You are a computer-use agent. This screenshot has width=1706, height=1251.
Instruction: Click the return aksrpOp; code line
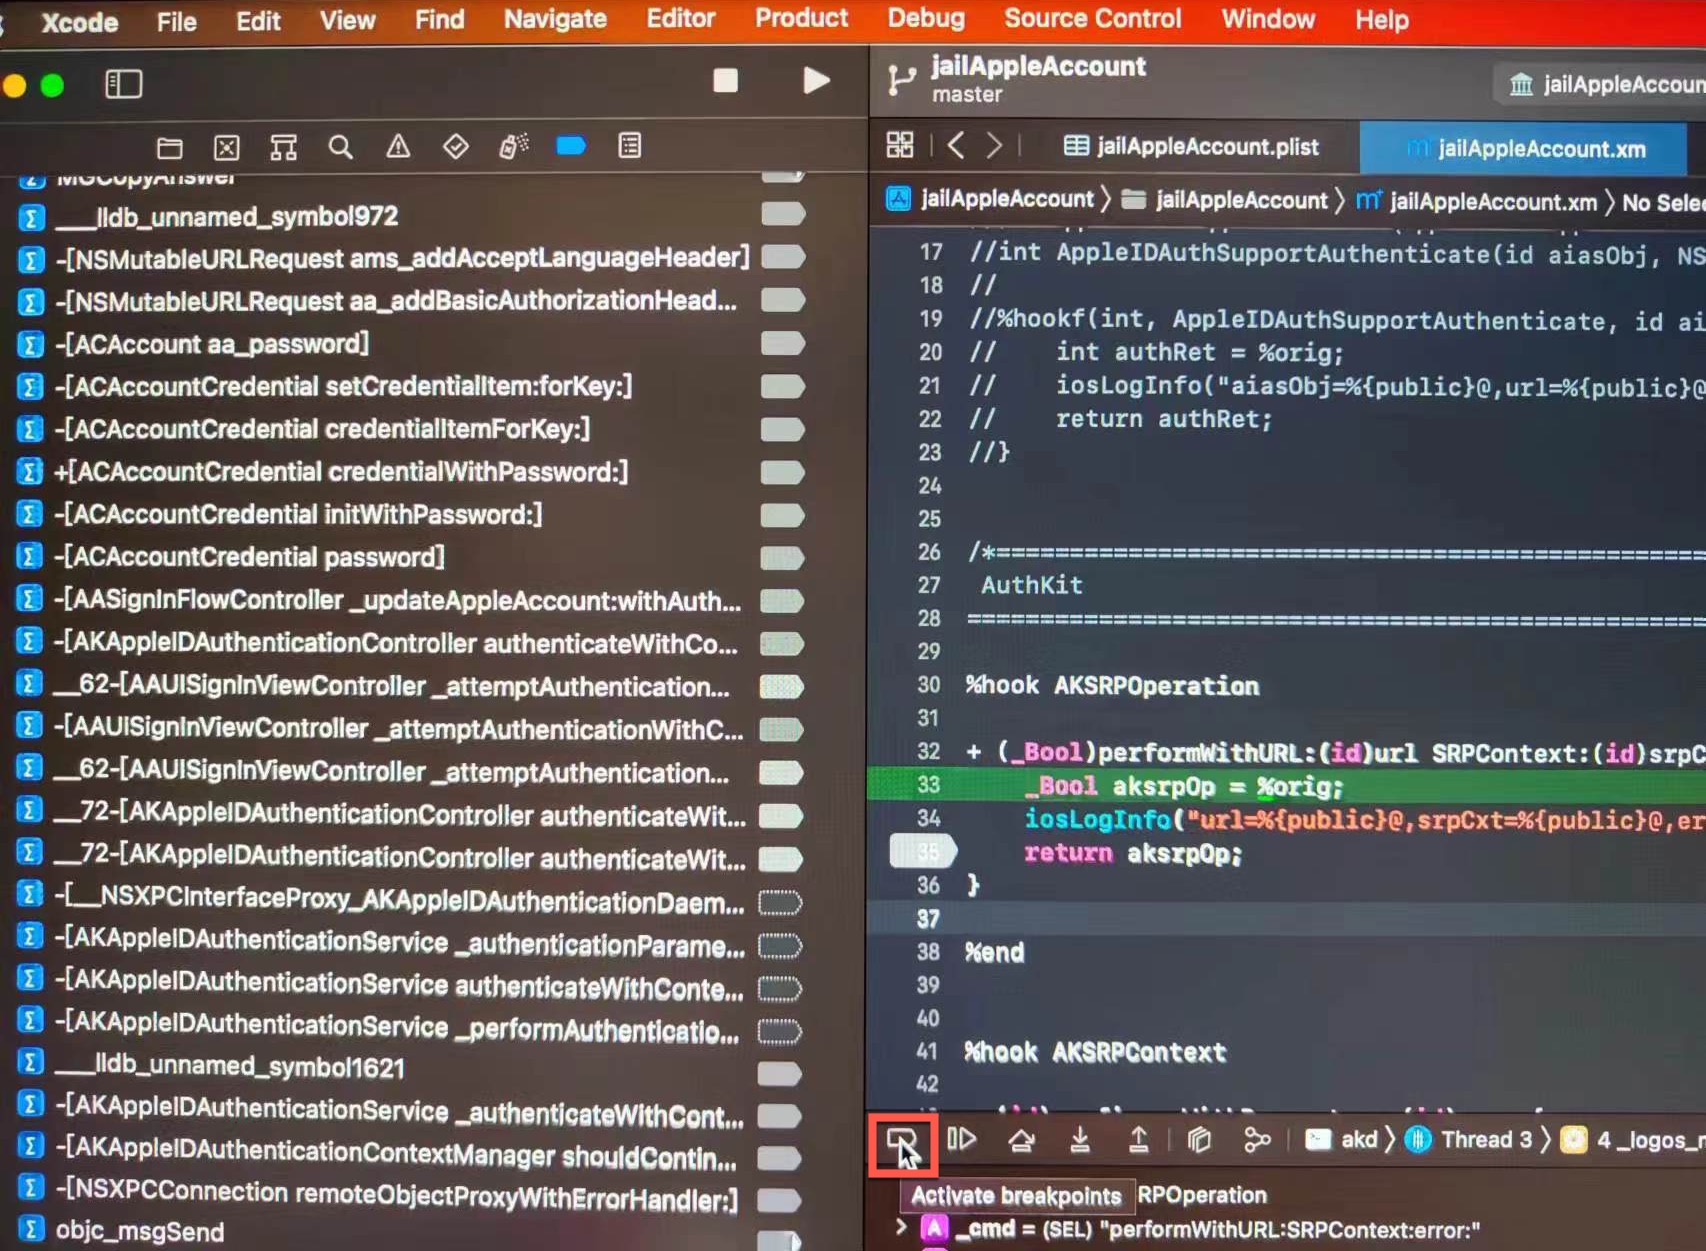click(x=1132, y=853)
